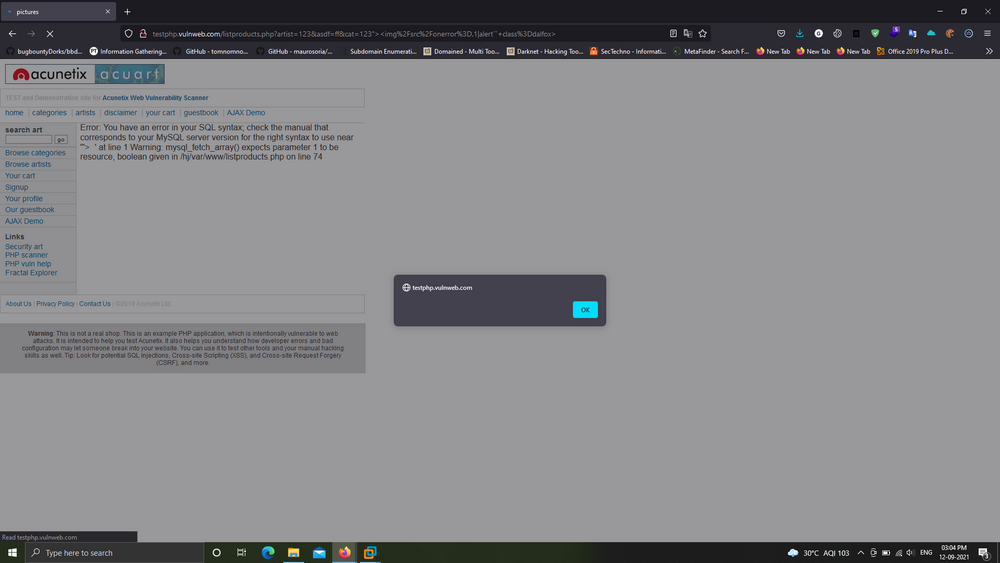Viewport: 1000px width, 563px height.
Task: Open Mail app from taskbar
Action: [319, 553]
